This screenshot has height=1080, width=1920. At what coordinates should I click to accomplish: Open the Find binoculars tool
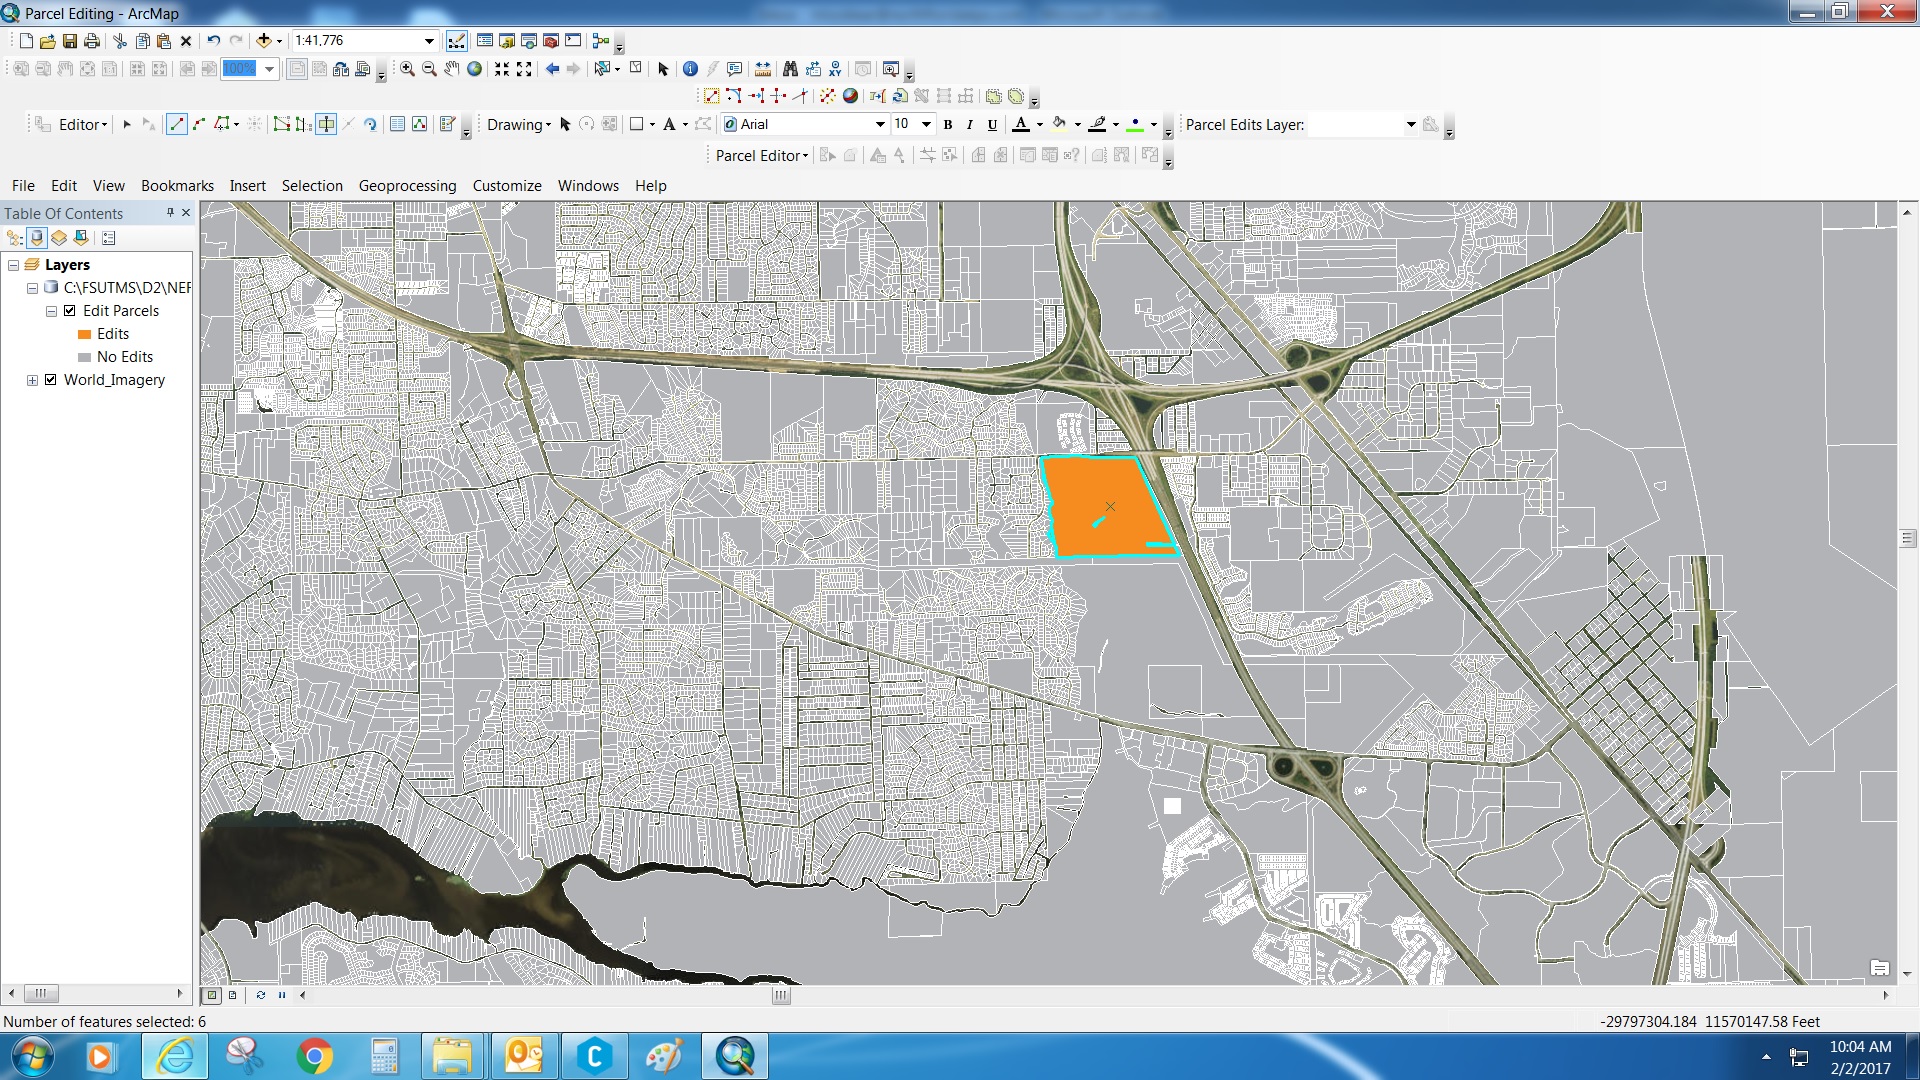[790, 69]
